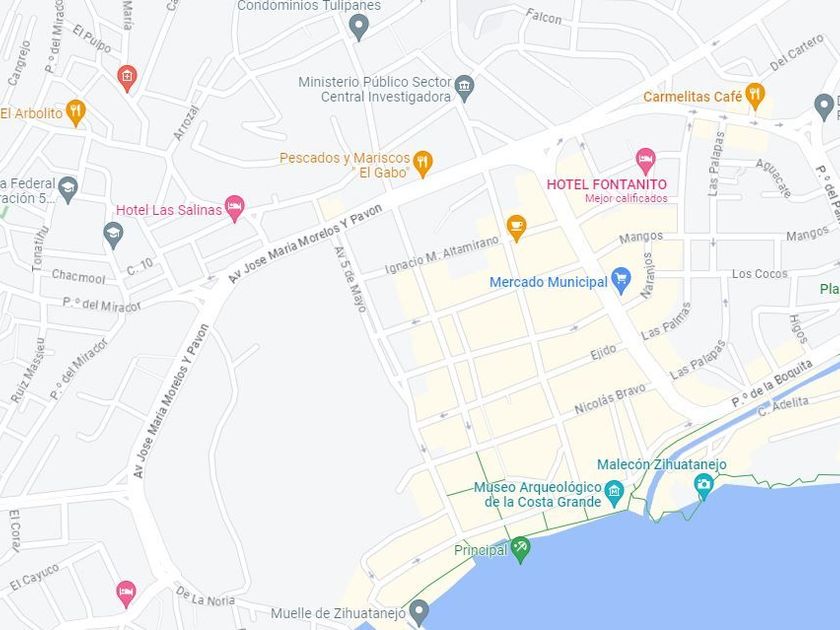Click the HOTEL FONTANITO name label
The width and height of the screenshot is (840, 630).
click(x=607, y=184)
